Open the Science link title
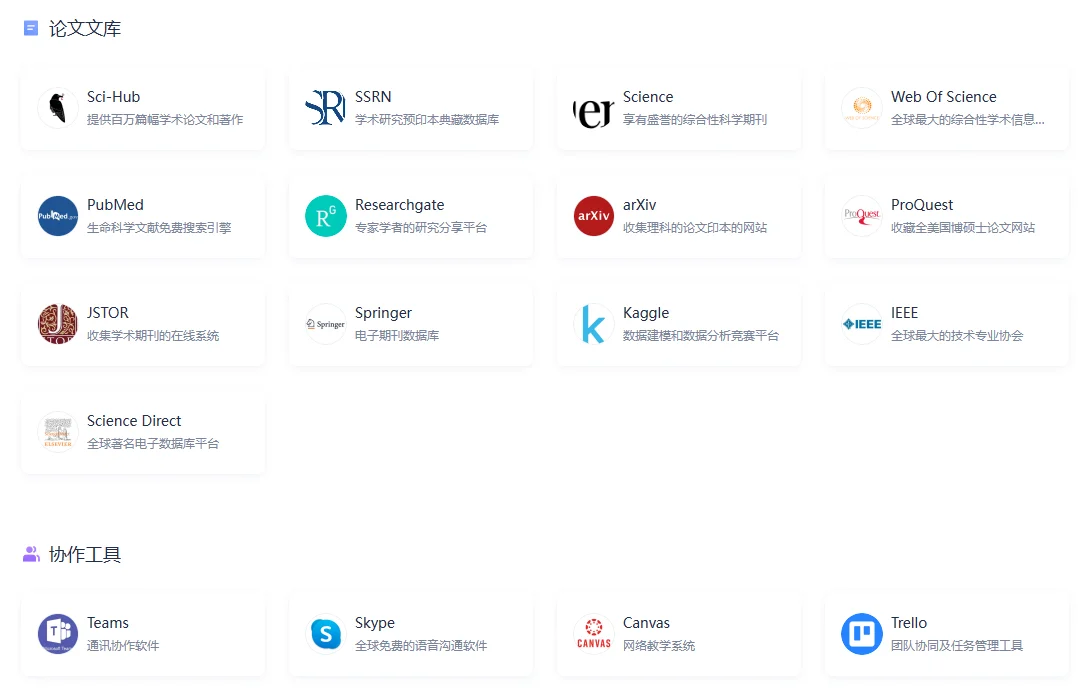 pos(648,97)
